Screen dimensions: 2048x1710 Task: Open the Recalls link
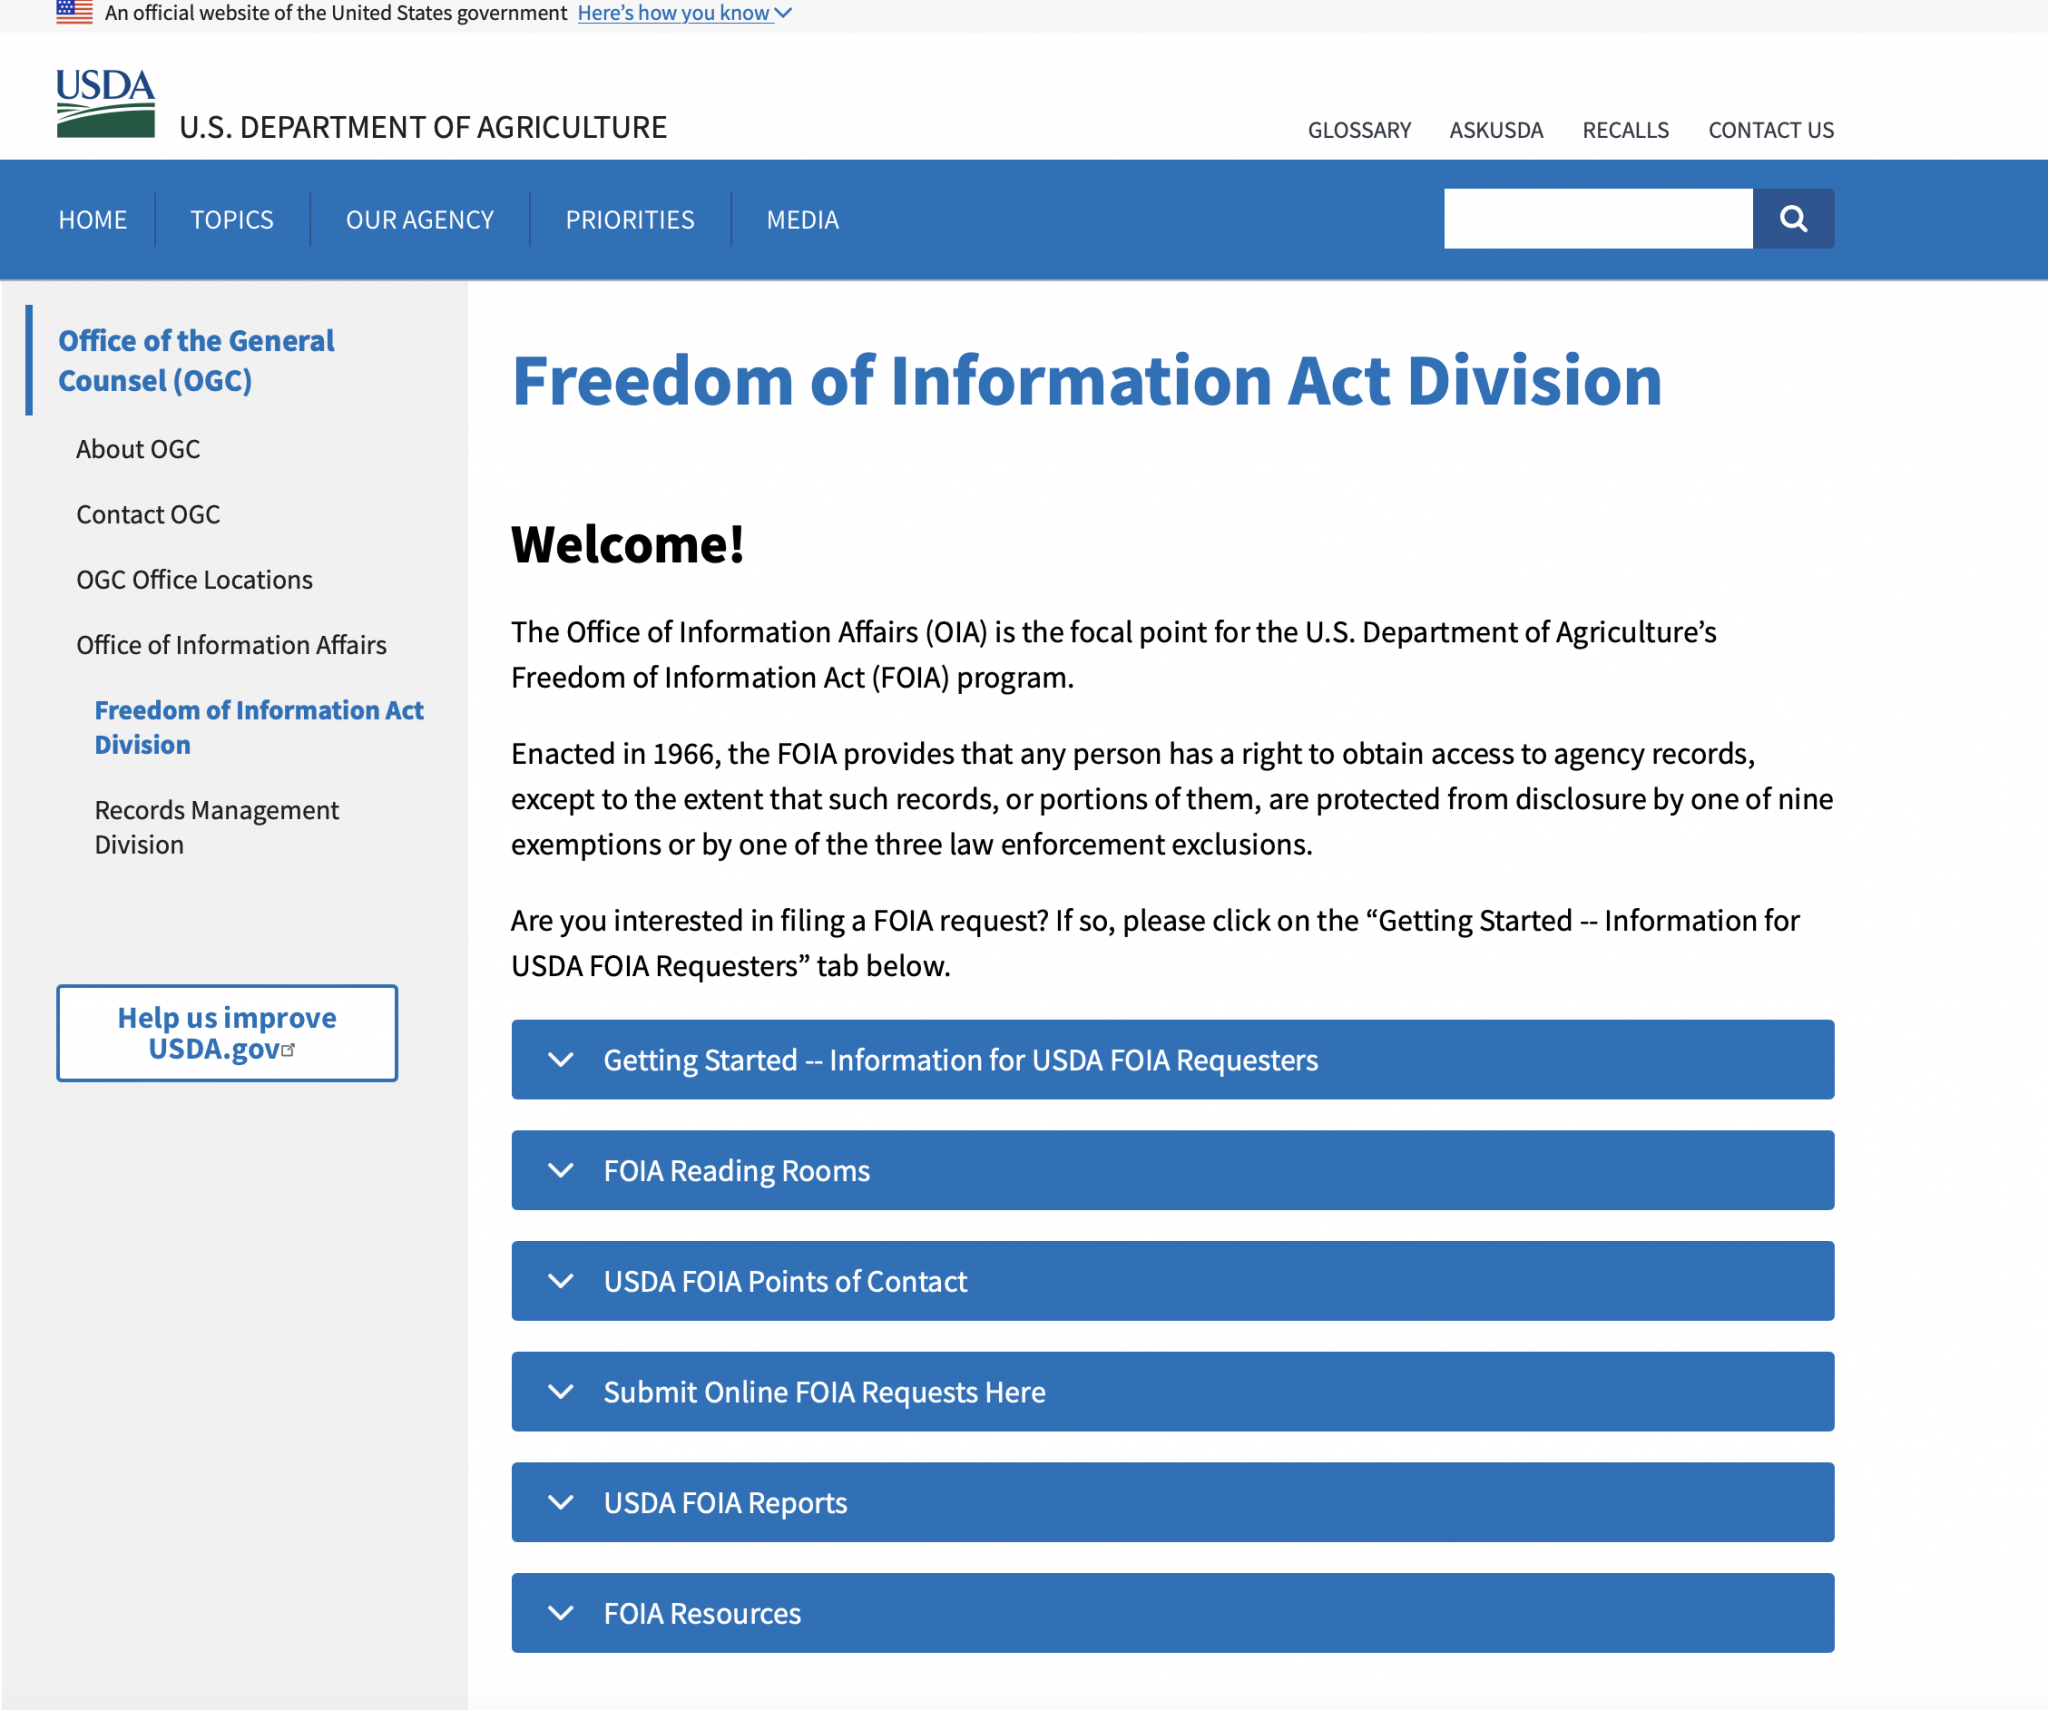click(x=1626, y=130)
